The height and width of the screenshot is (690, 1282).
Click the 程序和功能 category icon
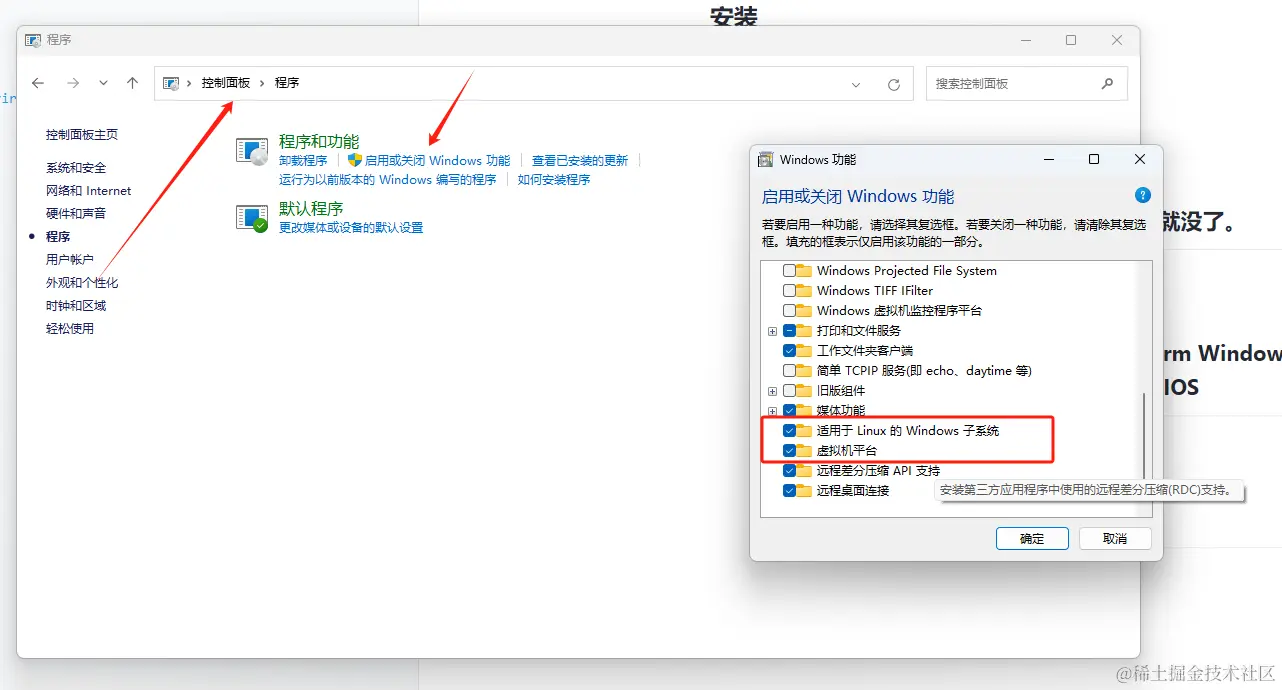tap(252, 151)
